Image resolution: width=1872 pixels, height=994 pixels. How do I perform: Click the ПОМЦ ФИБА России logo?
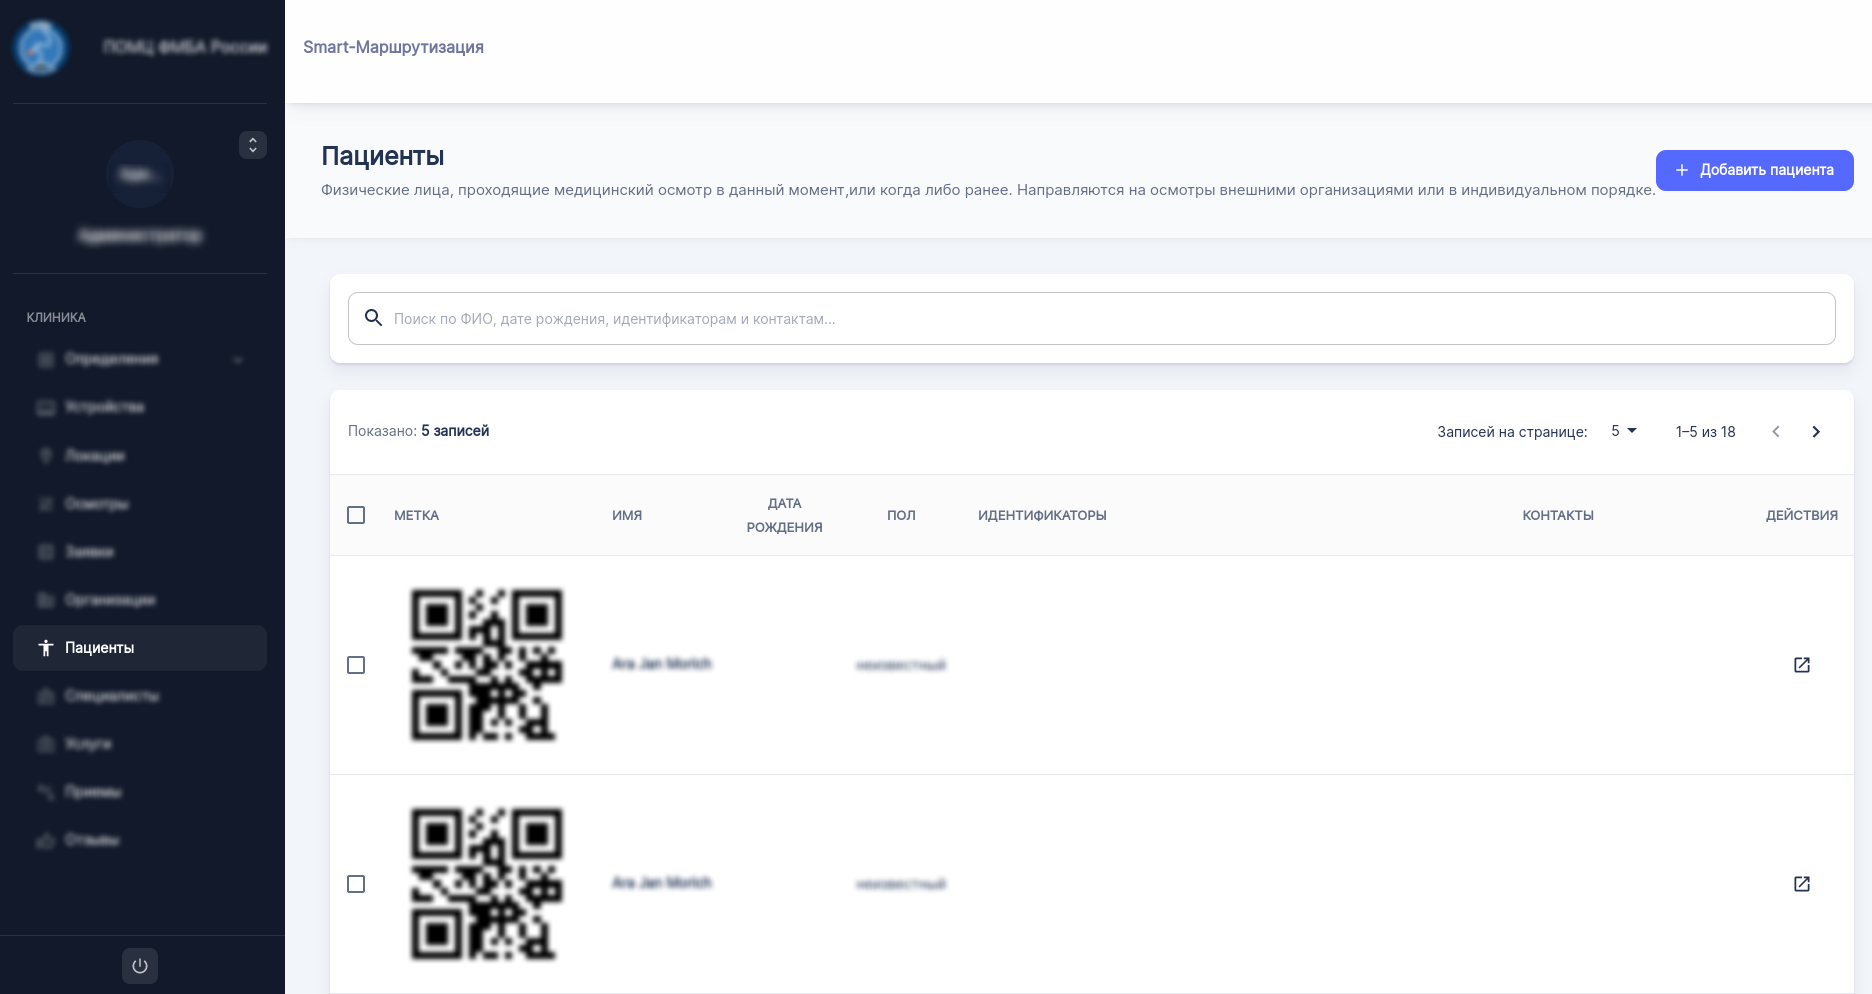[42, 47]
